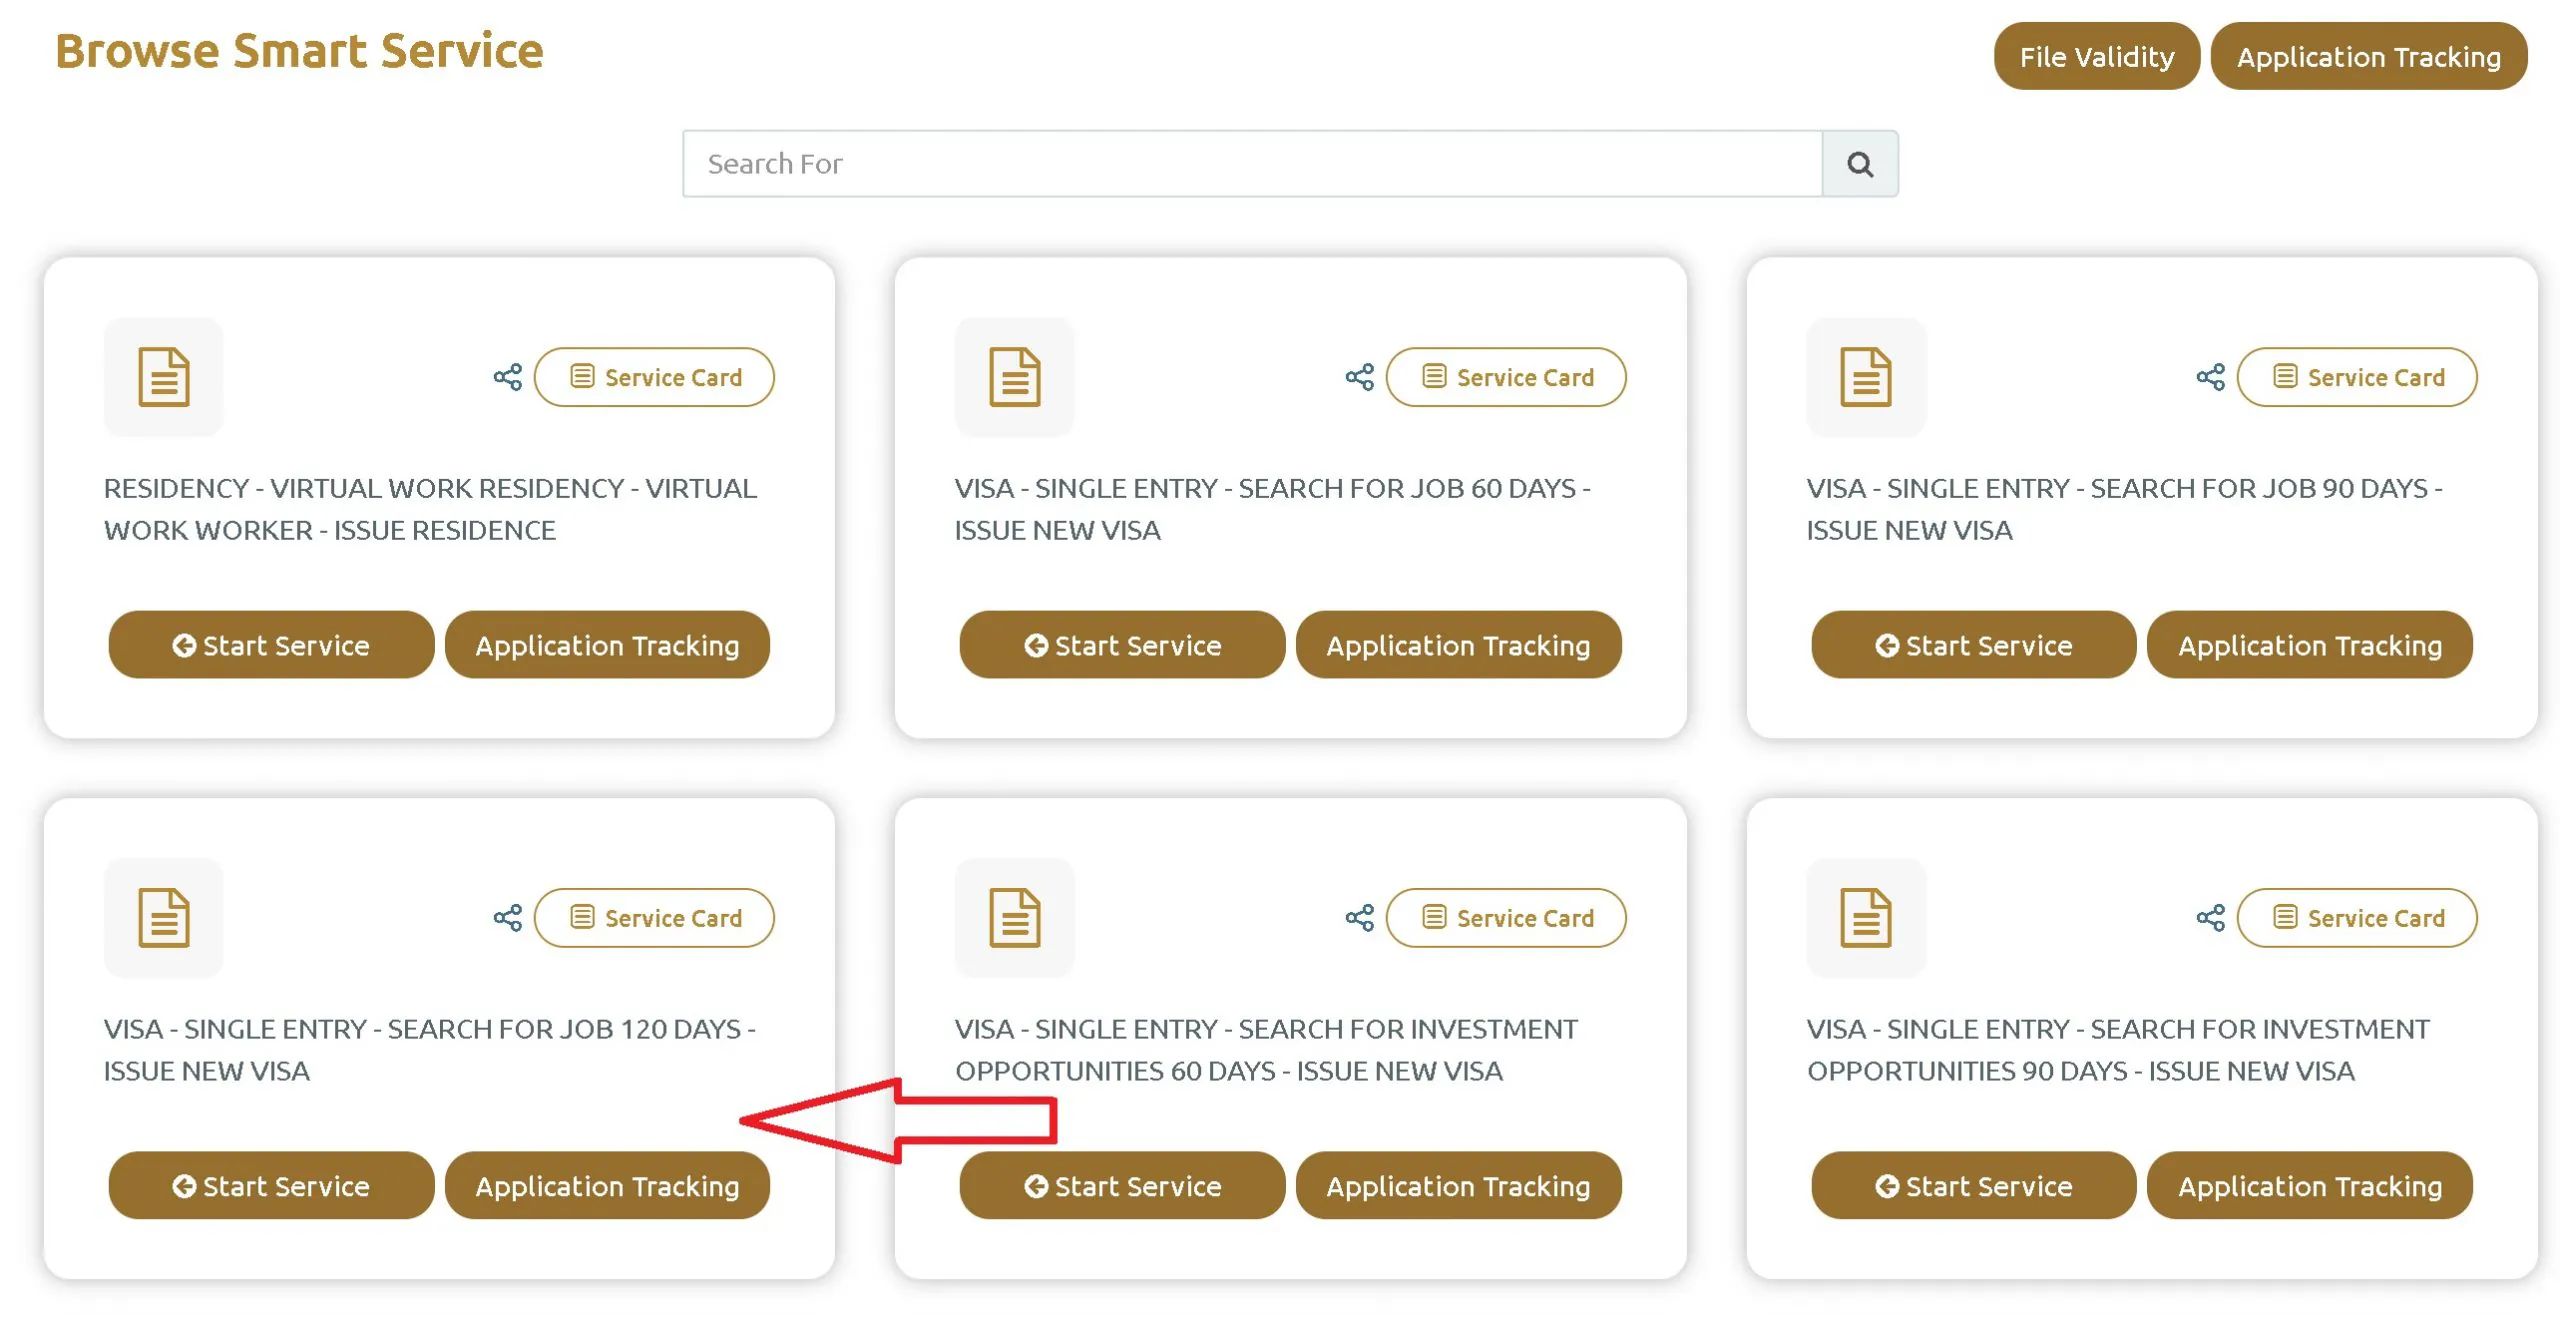Open Service Card for Job 120 Days visa
The image size is (2560, 1317).
[x=653, y=917]
